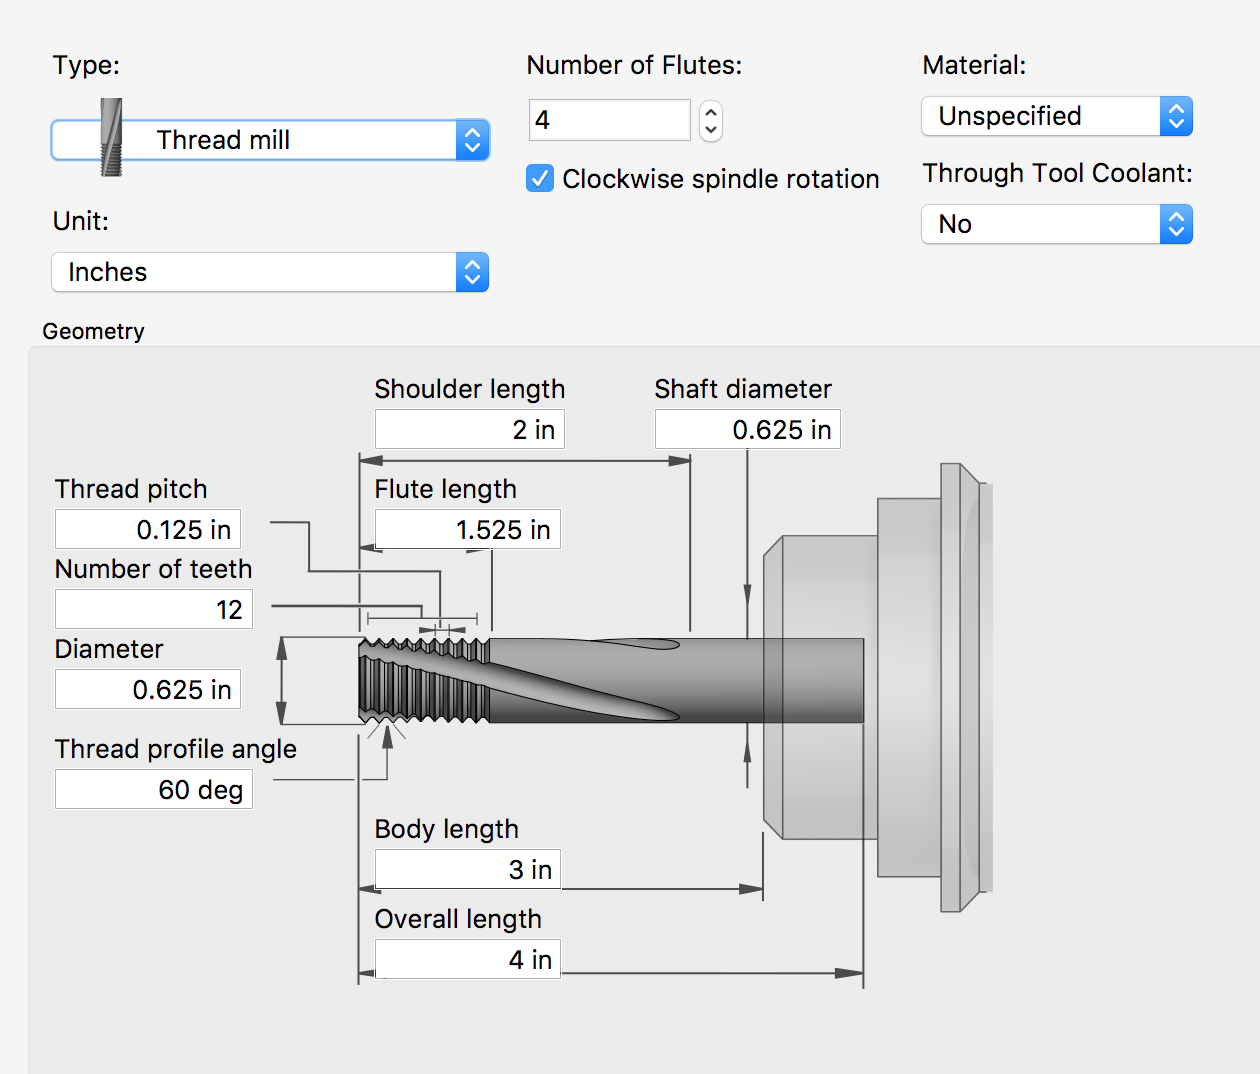1260x1074 pixels.
Task: Click the Overall length input field
Action: pyautogui.click(x=467, y=960)
